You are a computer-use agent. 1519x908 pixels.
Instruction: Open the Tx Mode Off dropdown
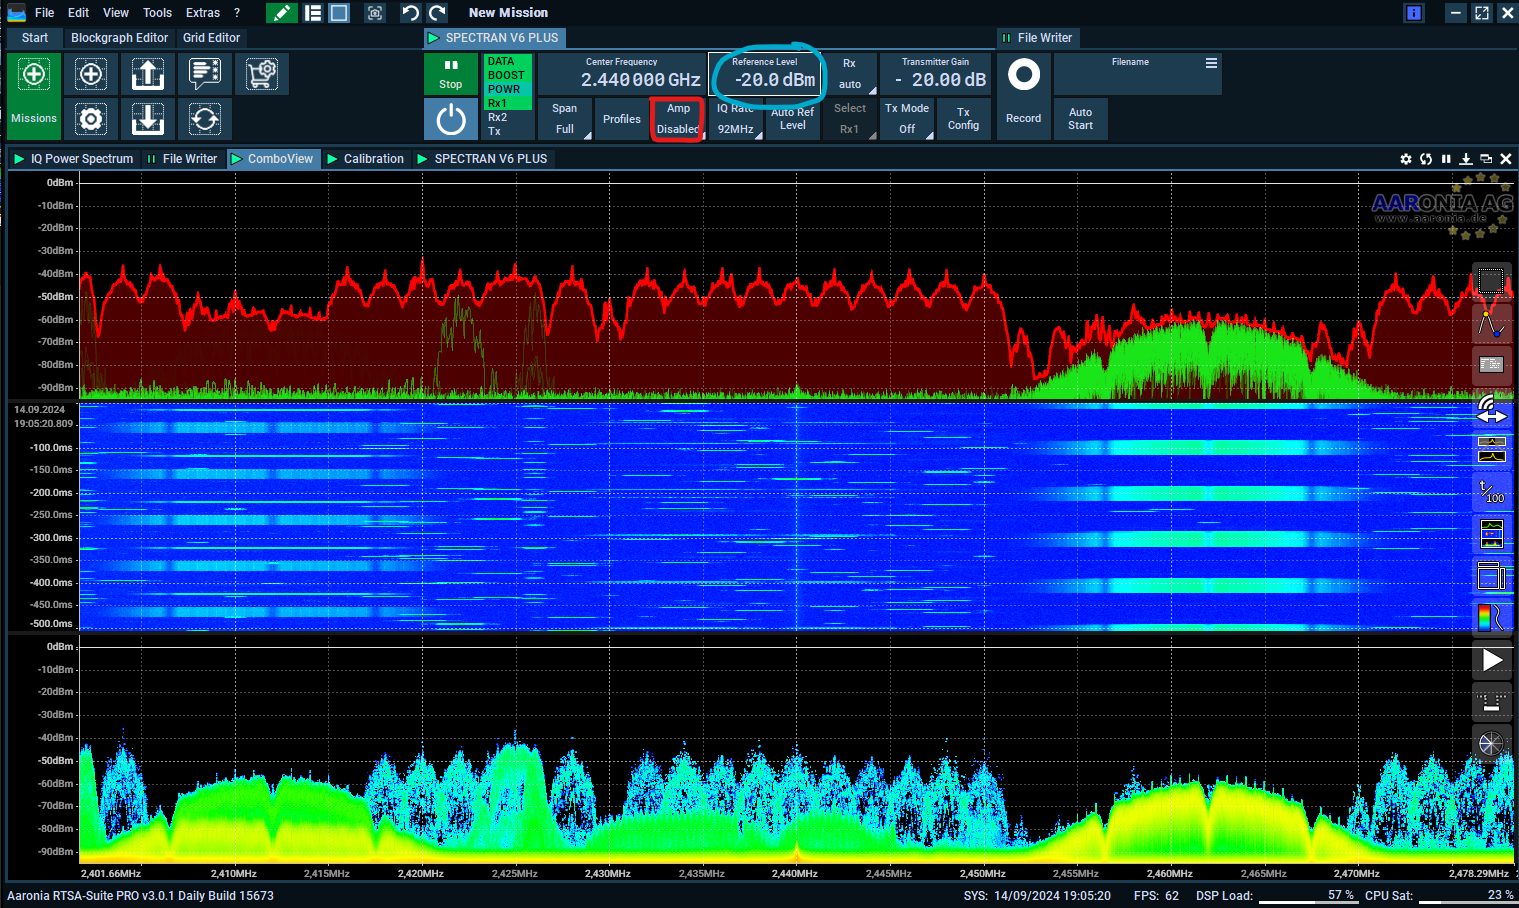[907, 119]
